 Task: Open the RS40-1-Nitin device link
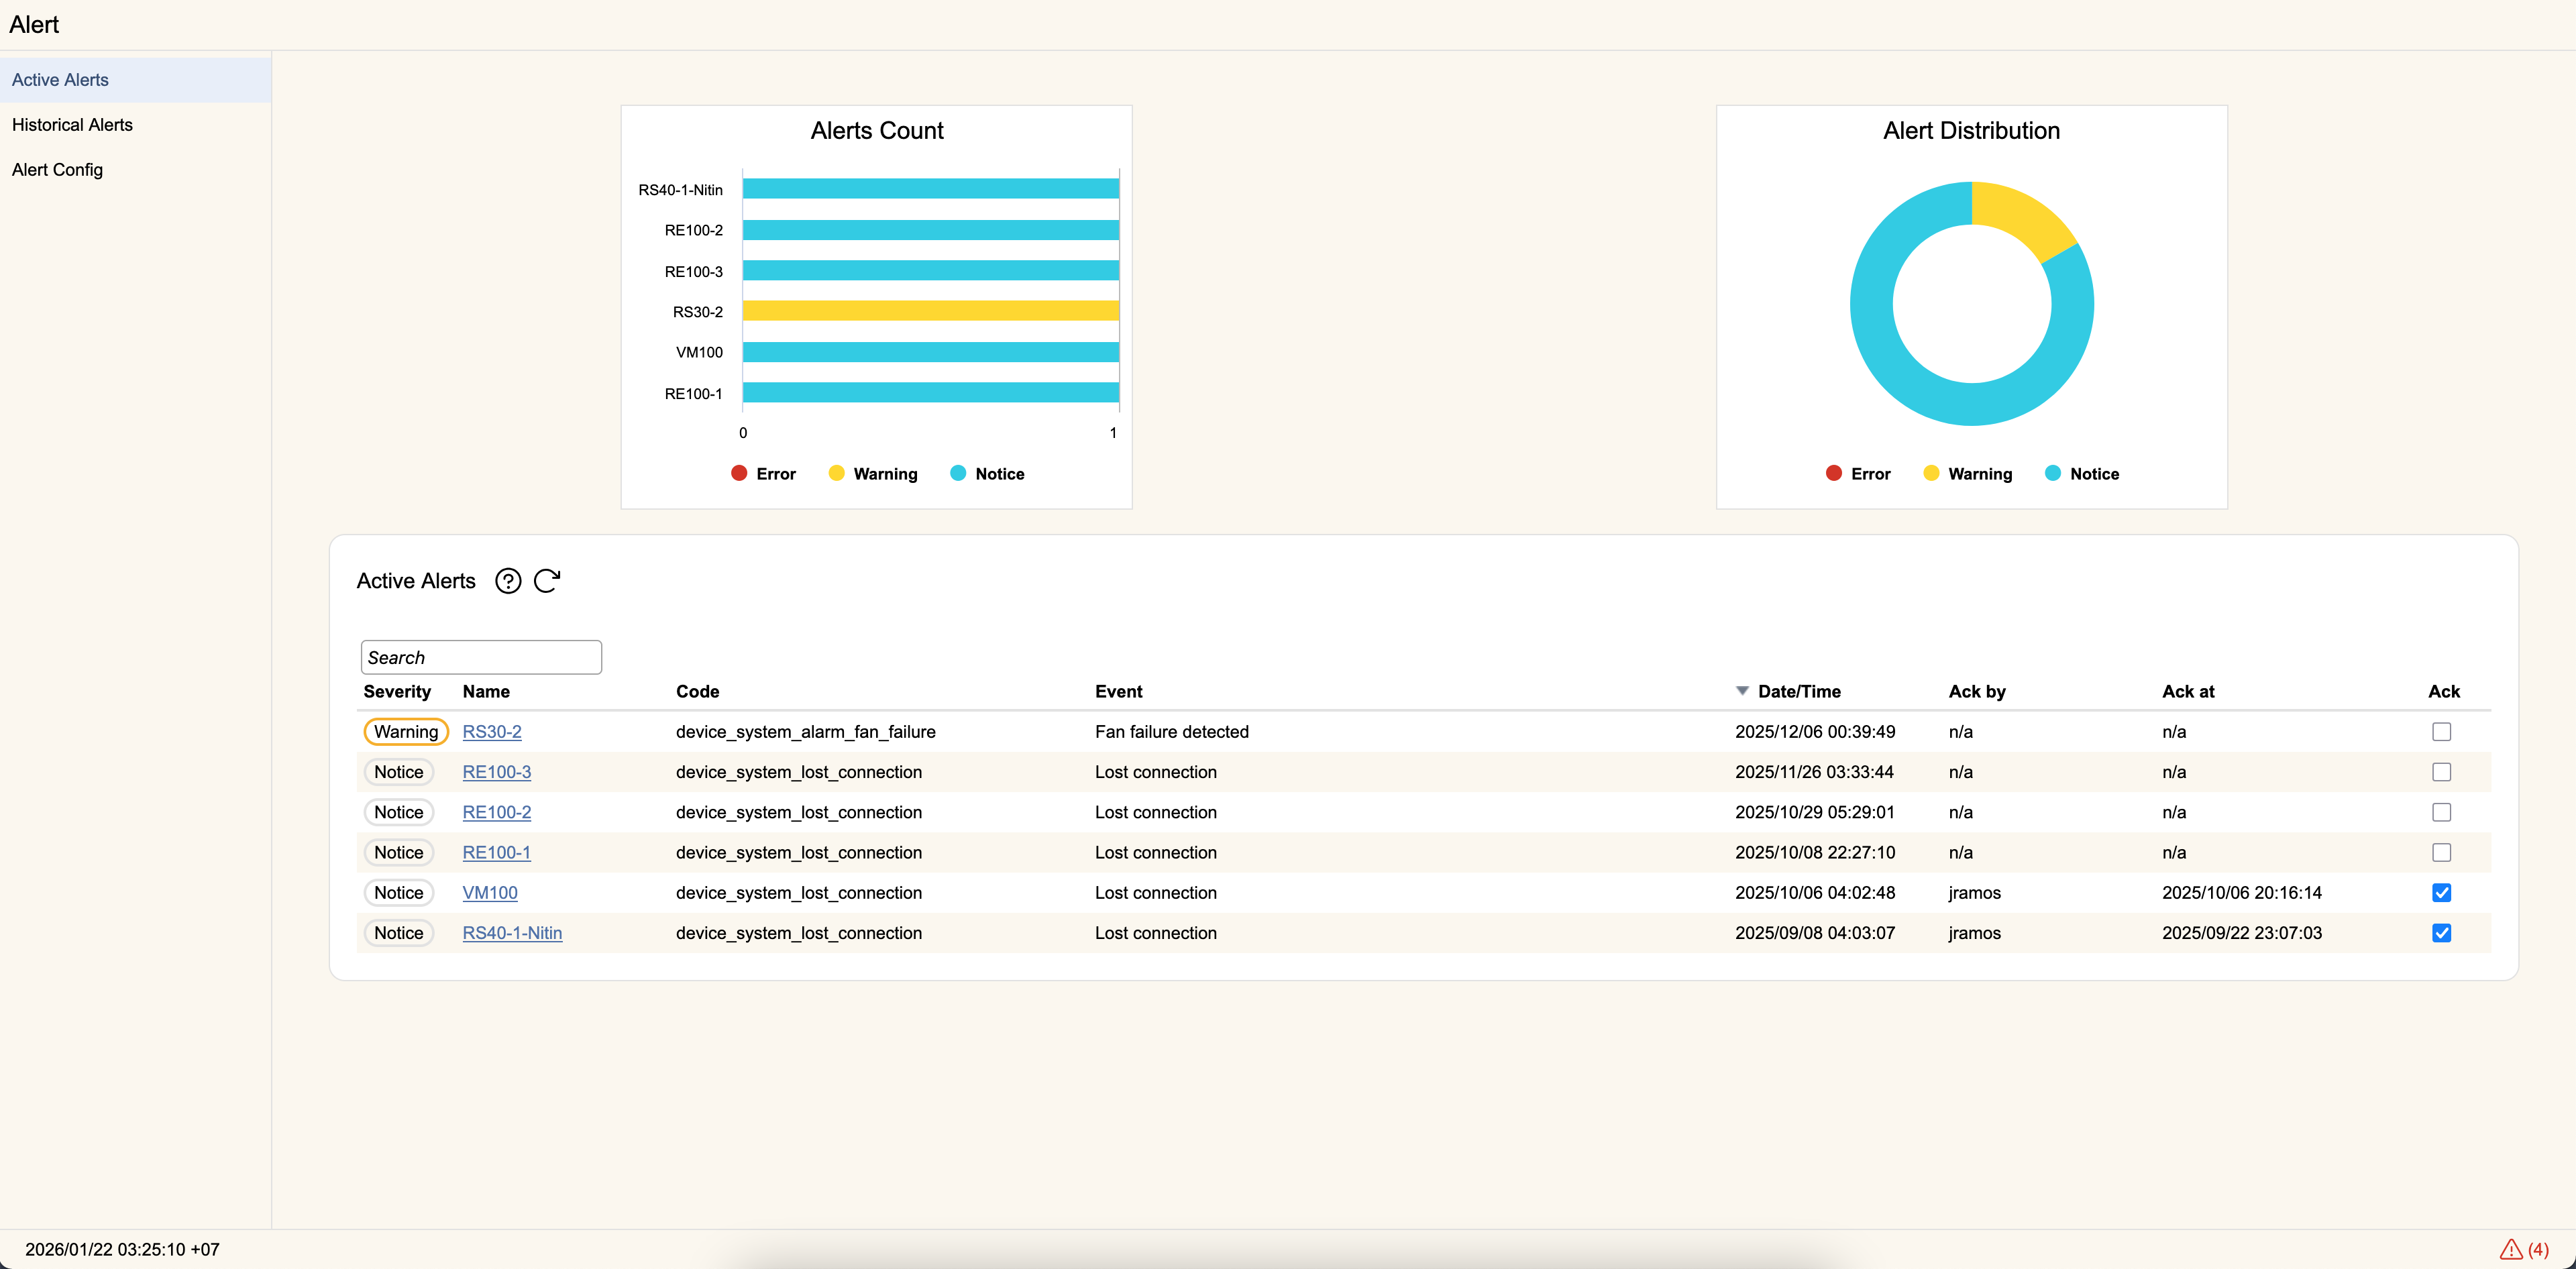coord(512,933)
